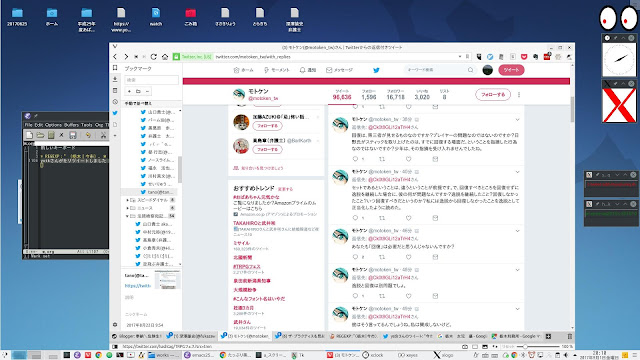Click the Twitter search magnifier icon
Image resolution: width=640 pixels, height=360 pixels.
470,70
